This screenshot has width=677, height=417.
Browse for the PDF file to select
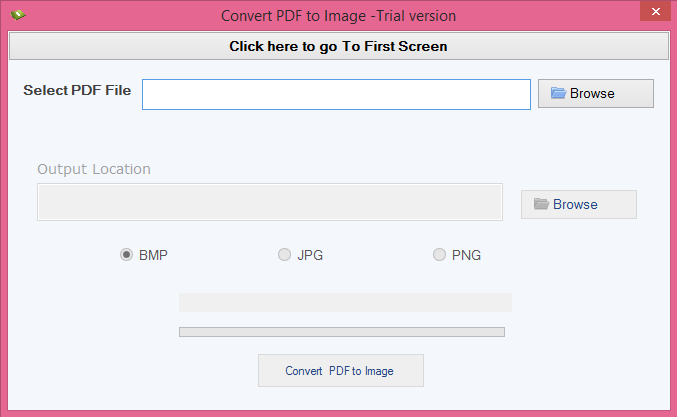click(x=596, y=93)
